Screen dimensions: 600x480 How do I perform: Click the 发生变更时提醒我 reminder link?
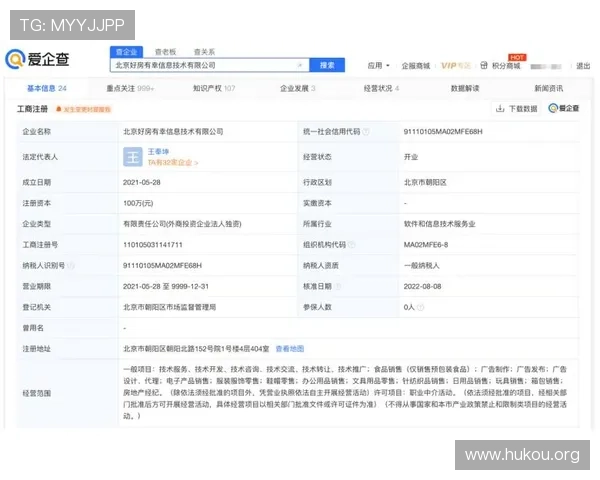tap(87, 109)
